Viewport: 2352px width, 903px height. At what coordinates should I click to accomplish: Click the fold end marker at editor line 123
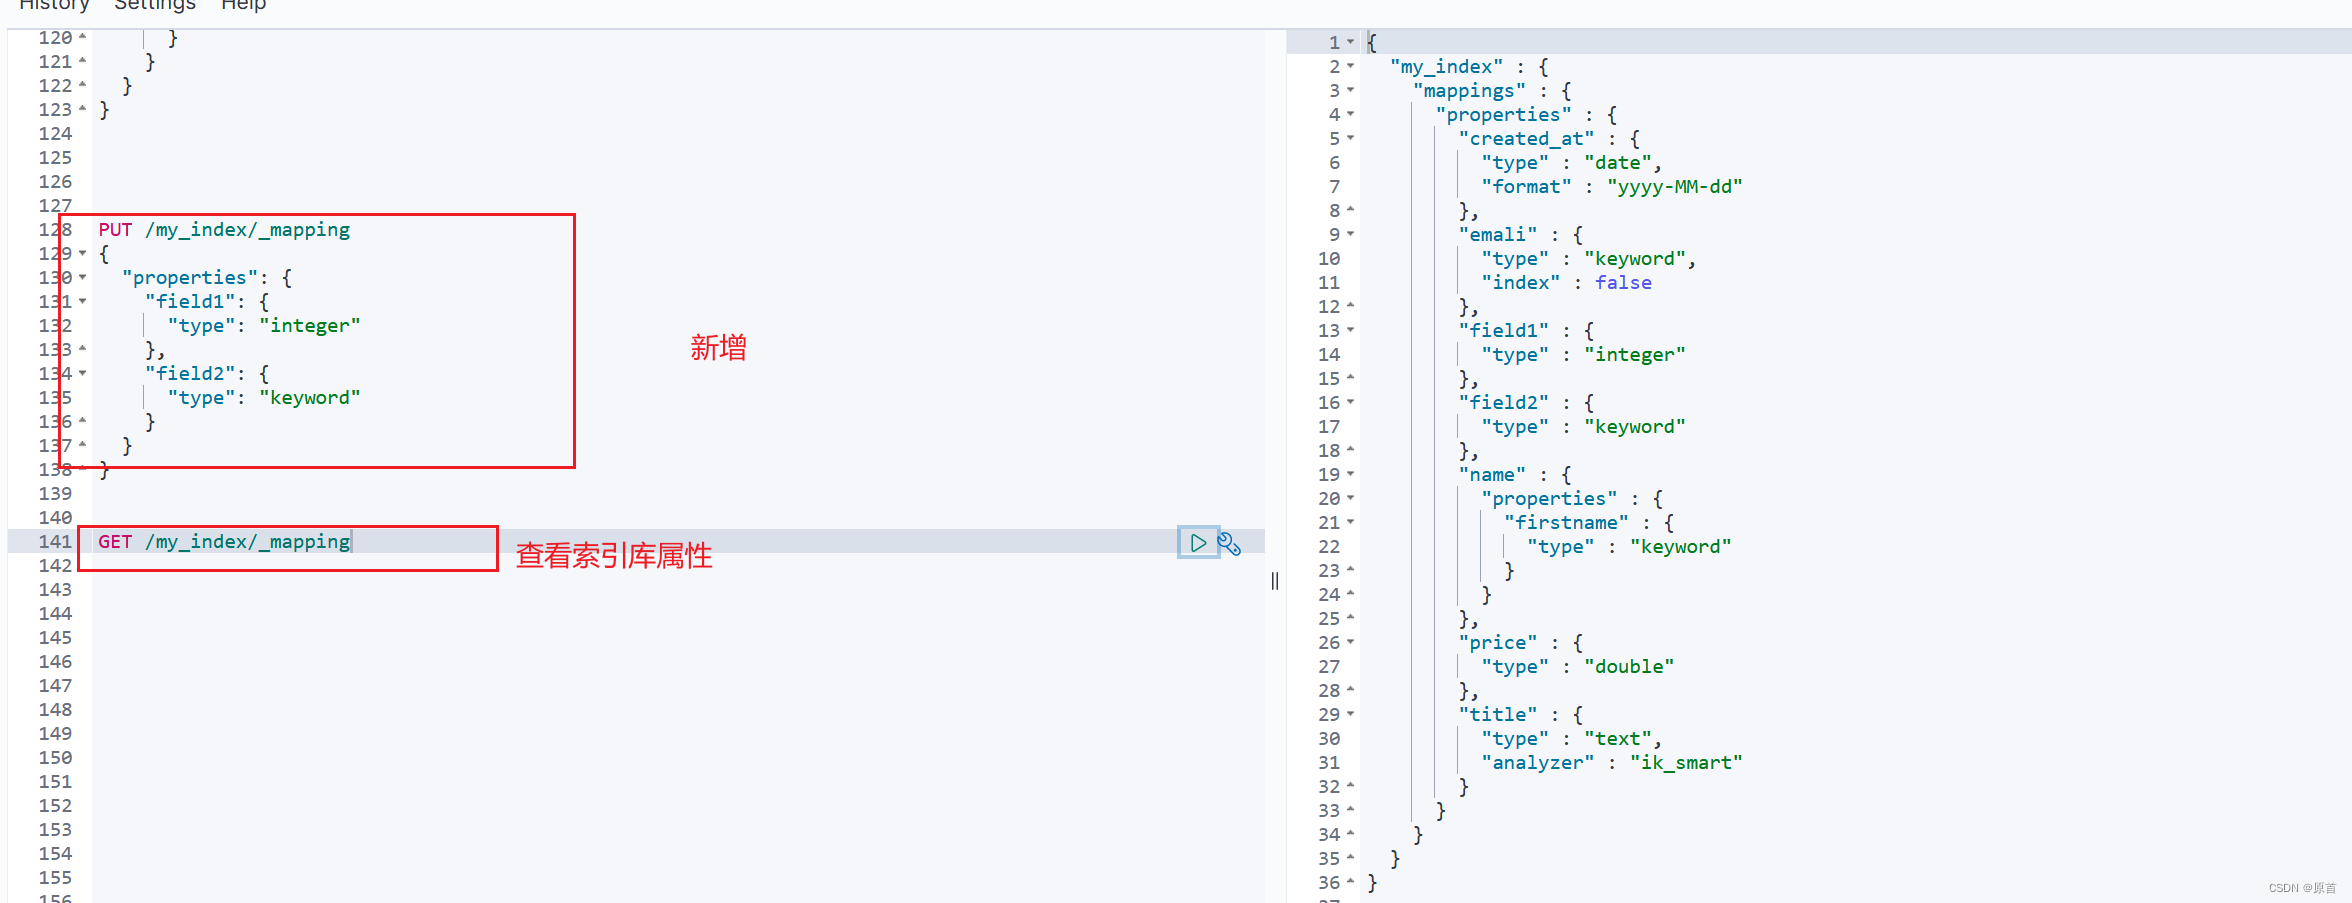[83, 109]
